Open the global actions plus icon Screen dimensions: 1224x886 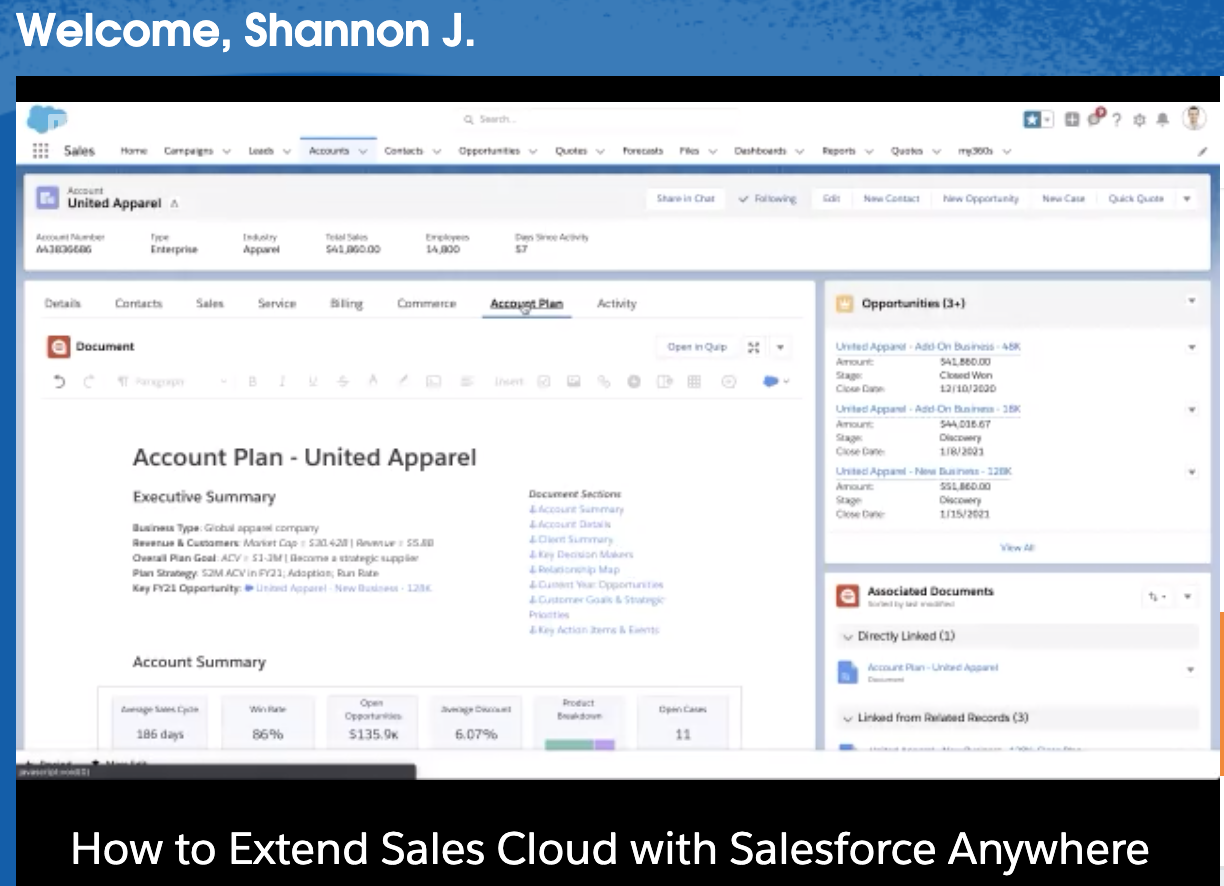[1071, 119]
